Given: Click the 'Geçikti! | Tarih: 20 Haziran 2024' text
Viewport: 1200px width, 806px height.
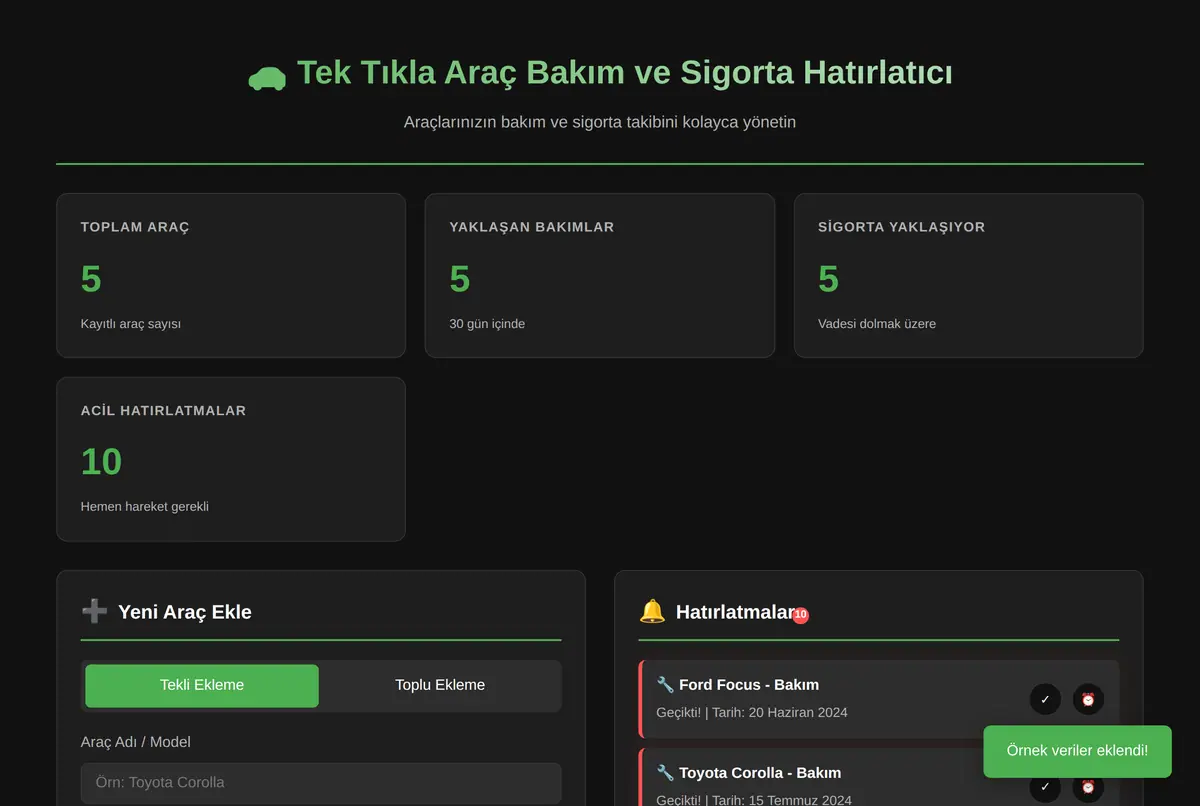Looking at the screenshot, I should click(x=752, y=712).
